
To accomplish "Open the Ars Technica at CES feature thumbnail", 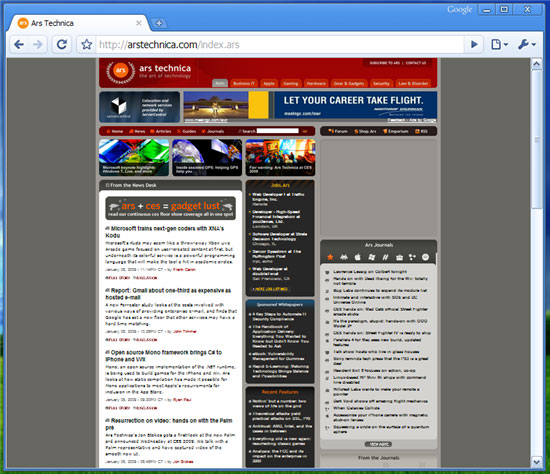I will (280, 158).
